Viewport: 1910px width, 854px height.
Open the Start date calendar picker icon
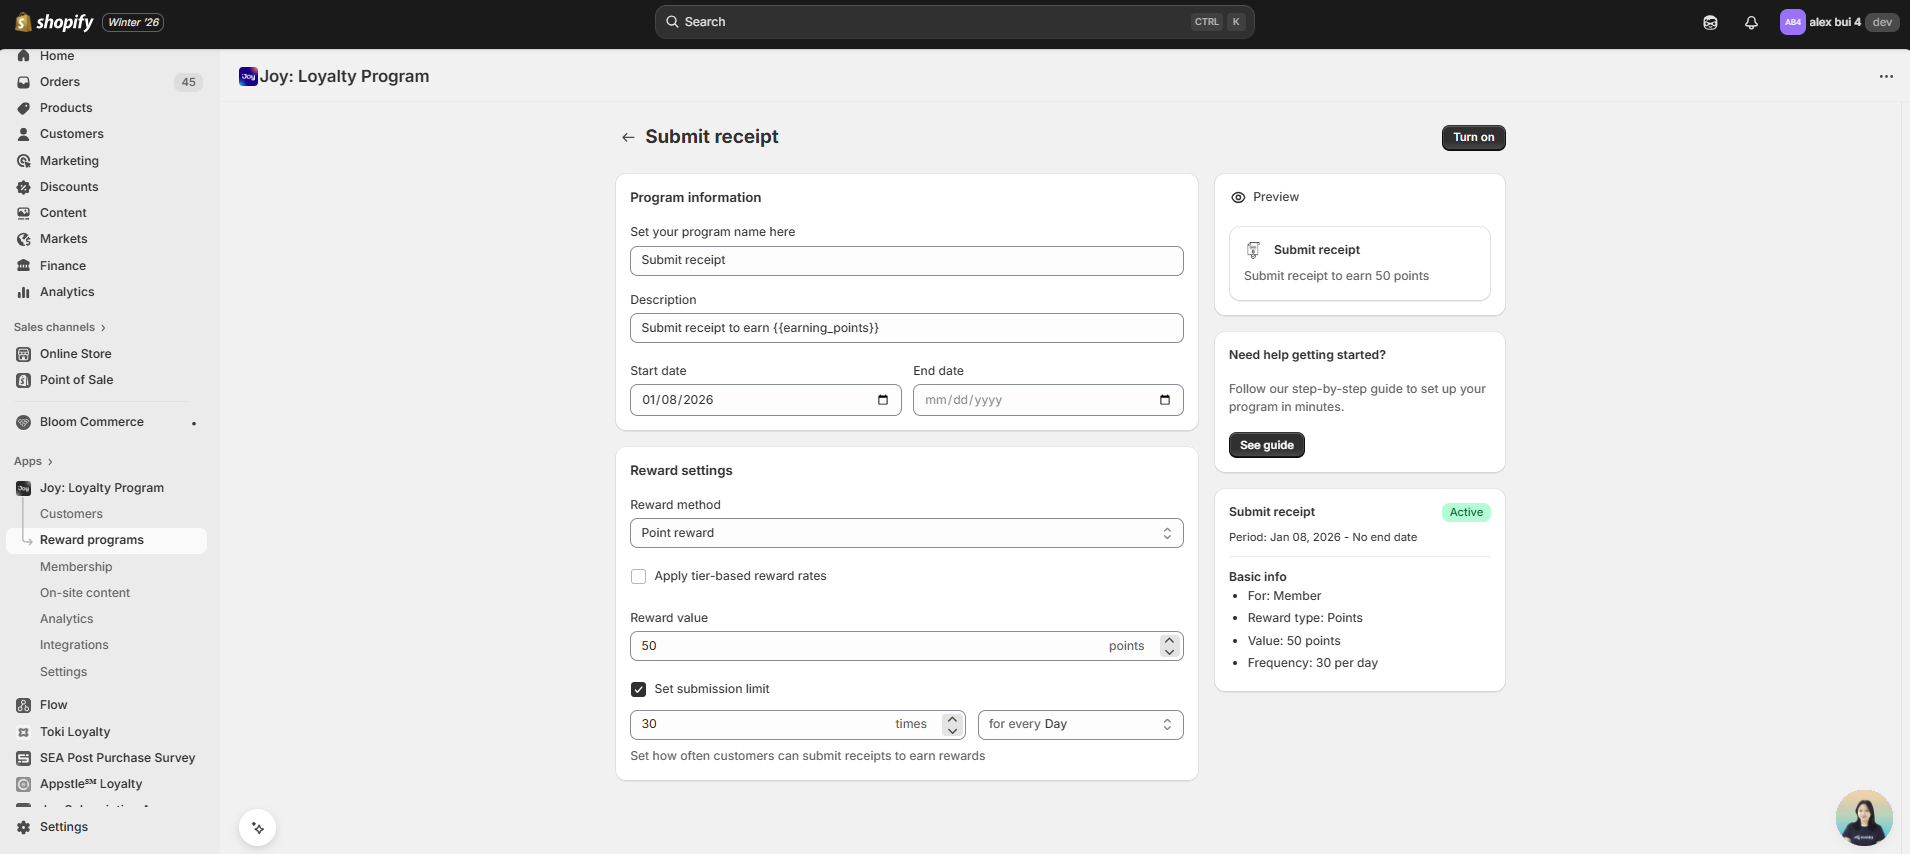(883, 400)
